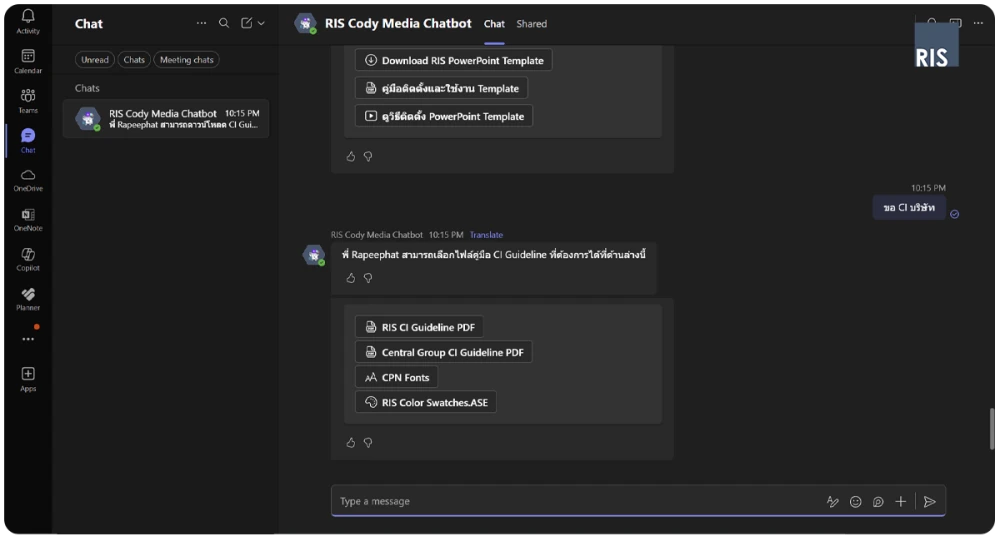Start a new chat
Image resolution: width=1000 pixels, height=541 pixels.
tap(246, 23)
